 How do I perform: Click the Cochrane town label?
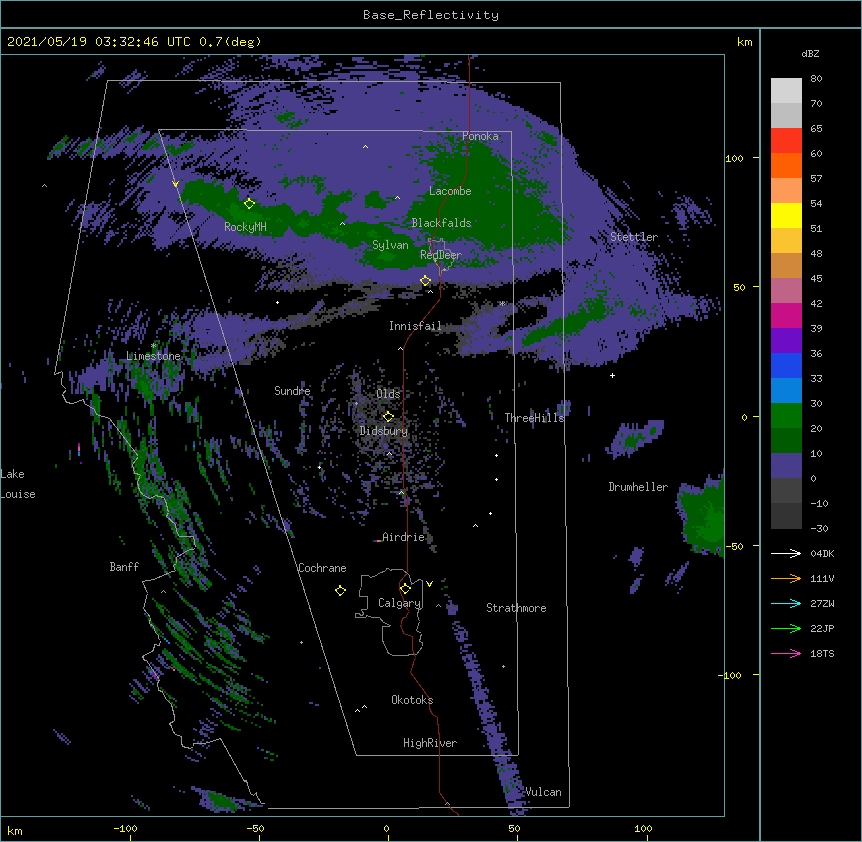point(322,568)
